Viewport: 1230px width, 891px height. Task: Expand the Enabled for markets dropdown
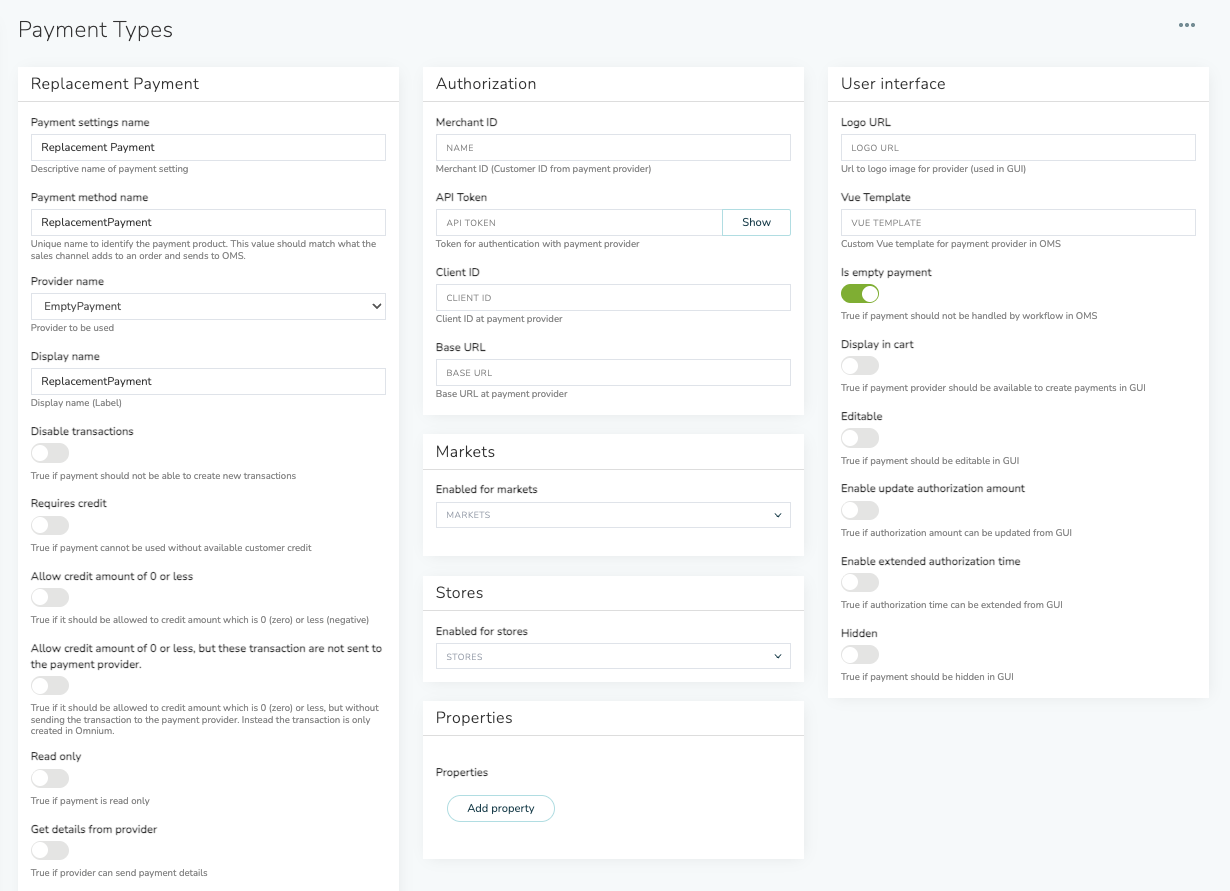(613, 515)
